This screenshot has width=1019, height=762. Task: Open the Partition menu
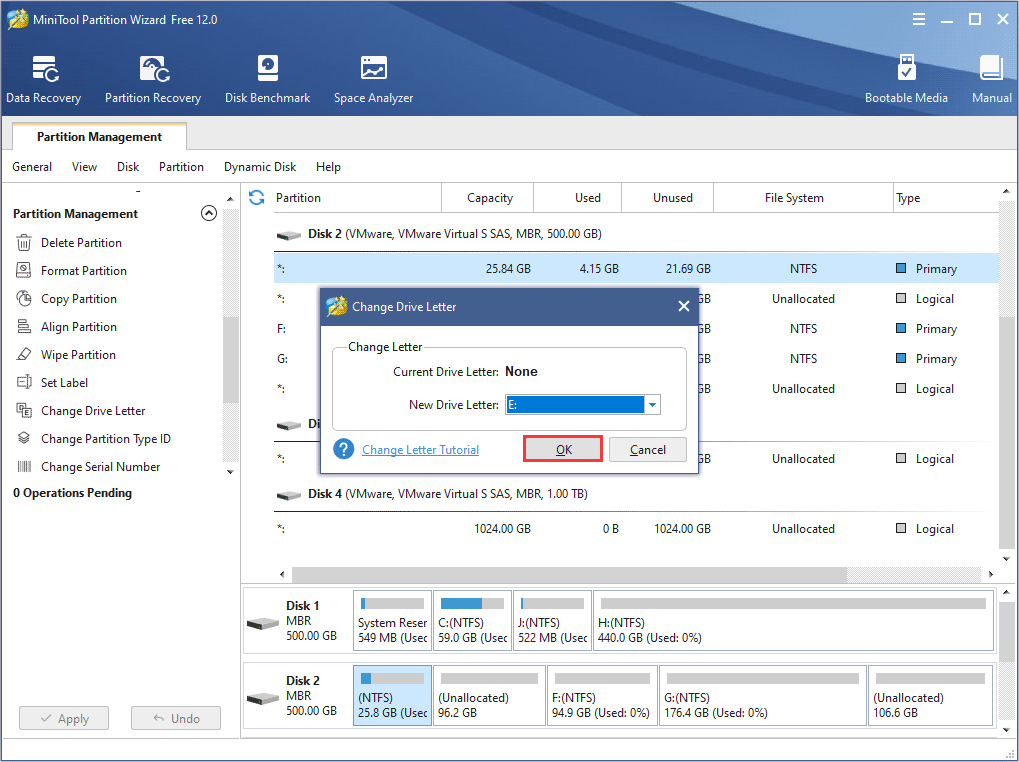point(181,167)
